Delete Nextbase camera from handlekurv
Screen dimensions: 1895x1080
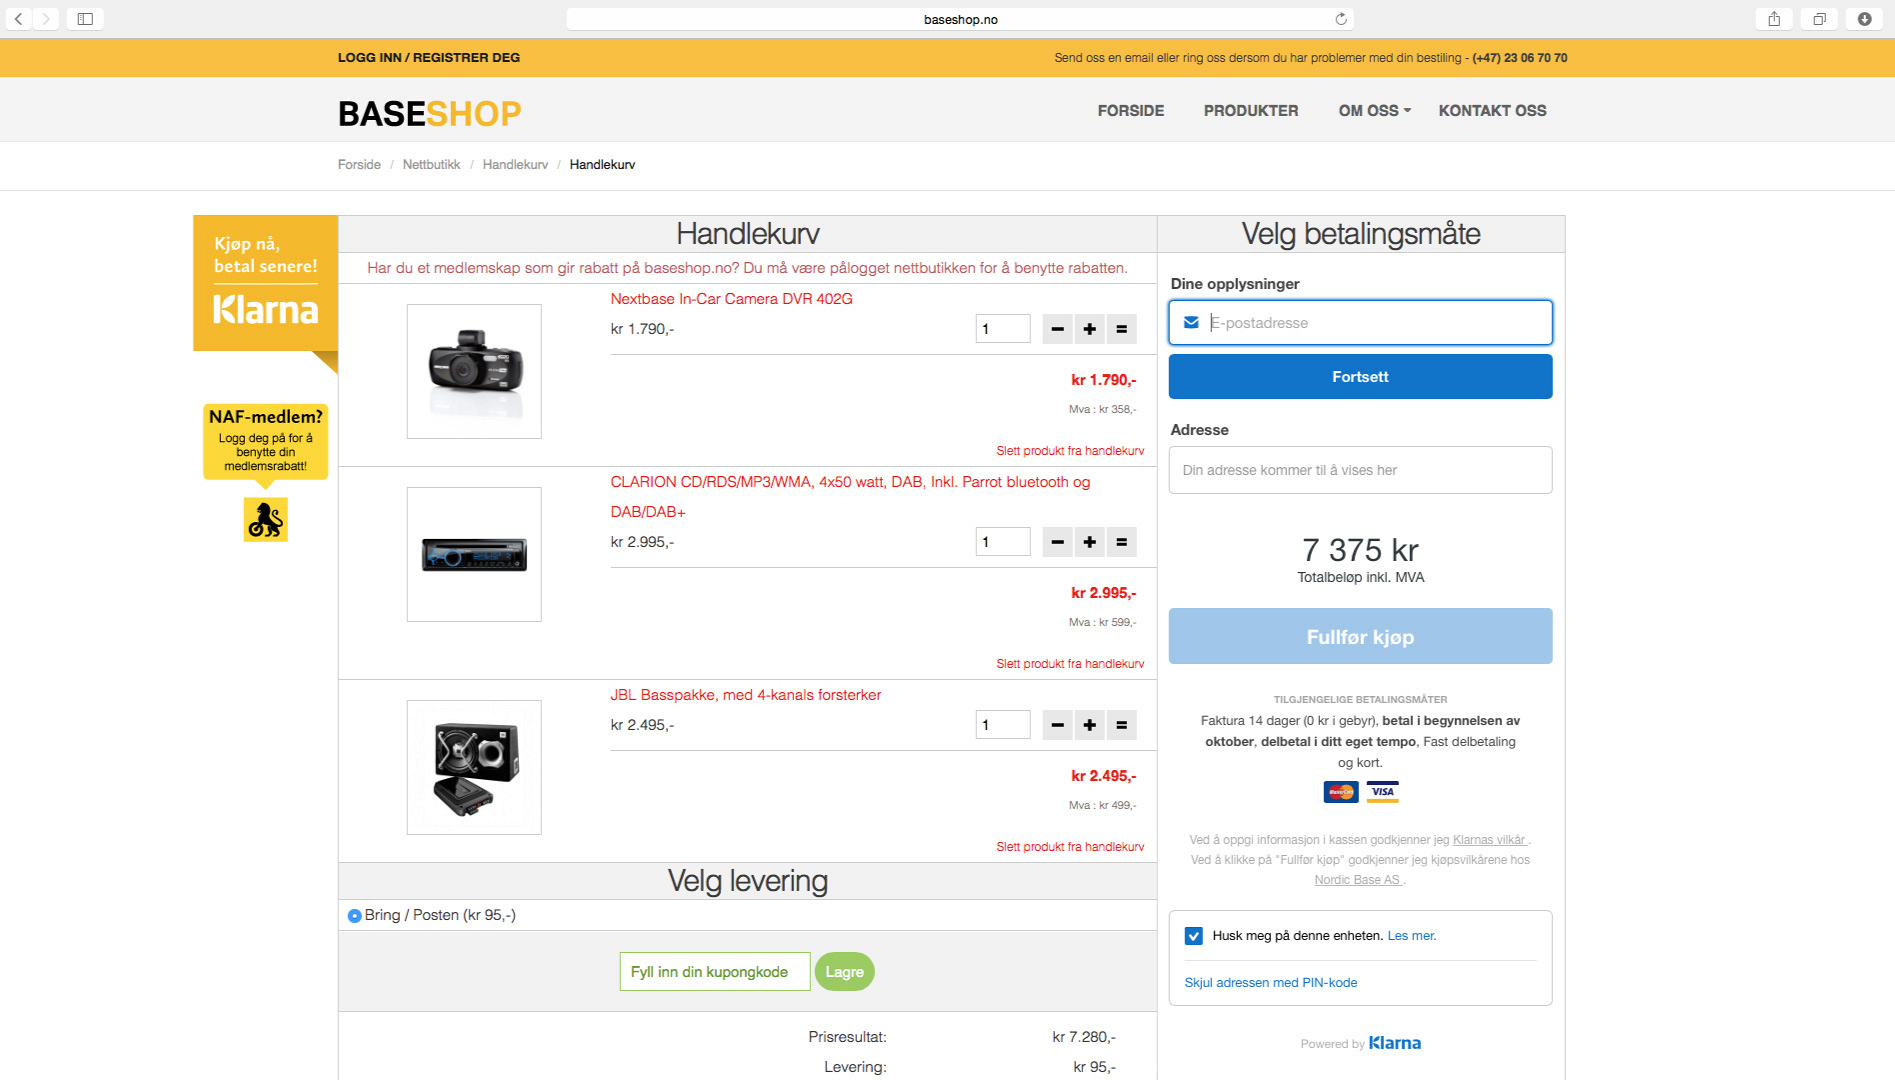[1070, 451]
